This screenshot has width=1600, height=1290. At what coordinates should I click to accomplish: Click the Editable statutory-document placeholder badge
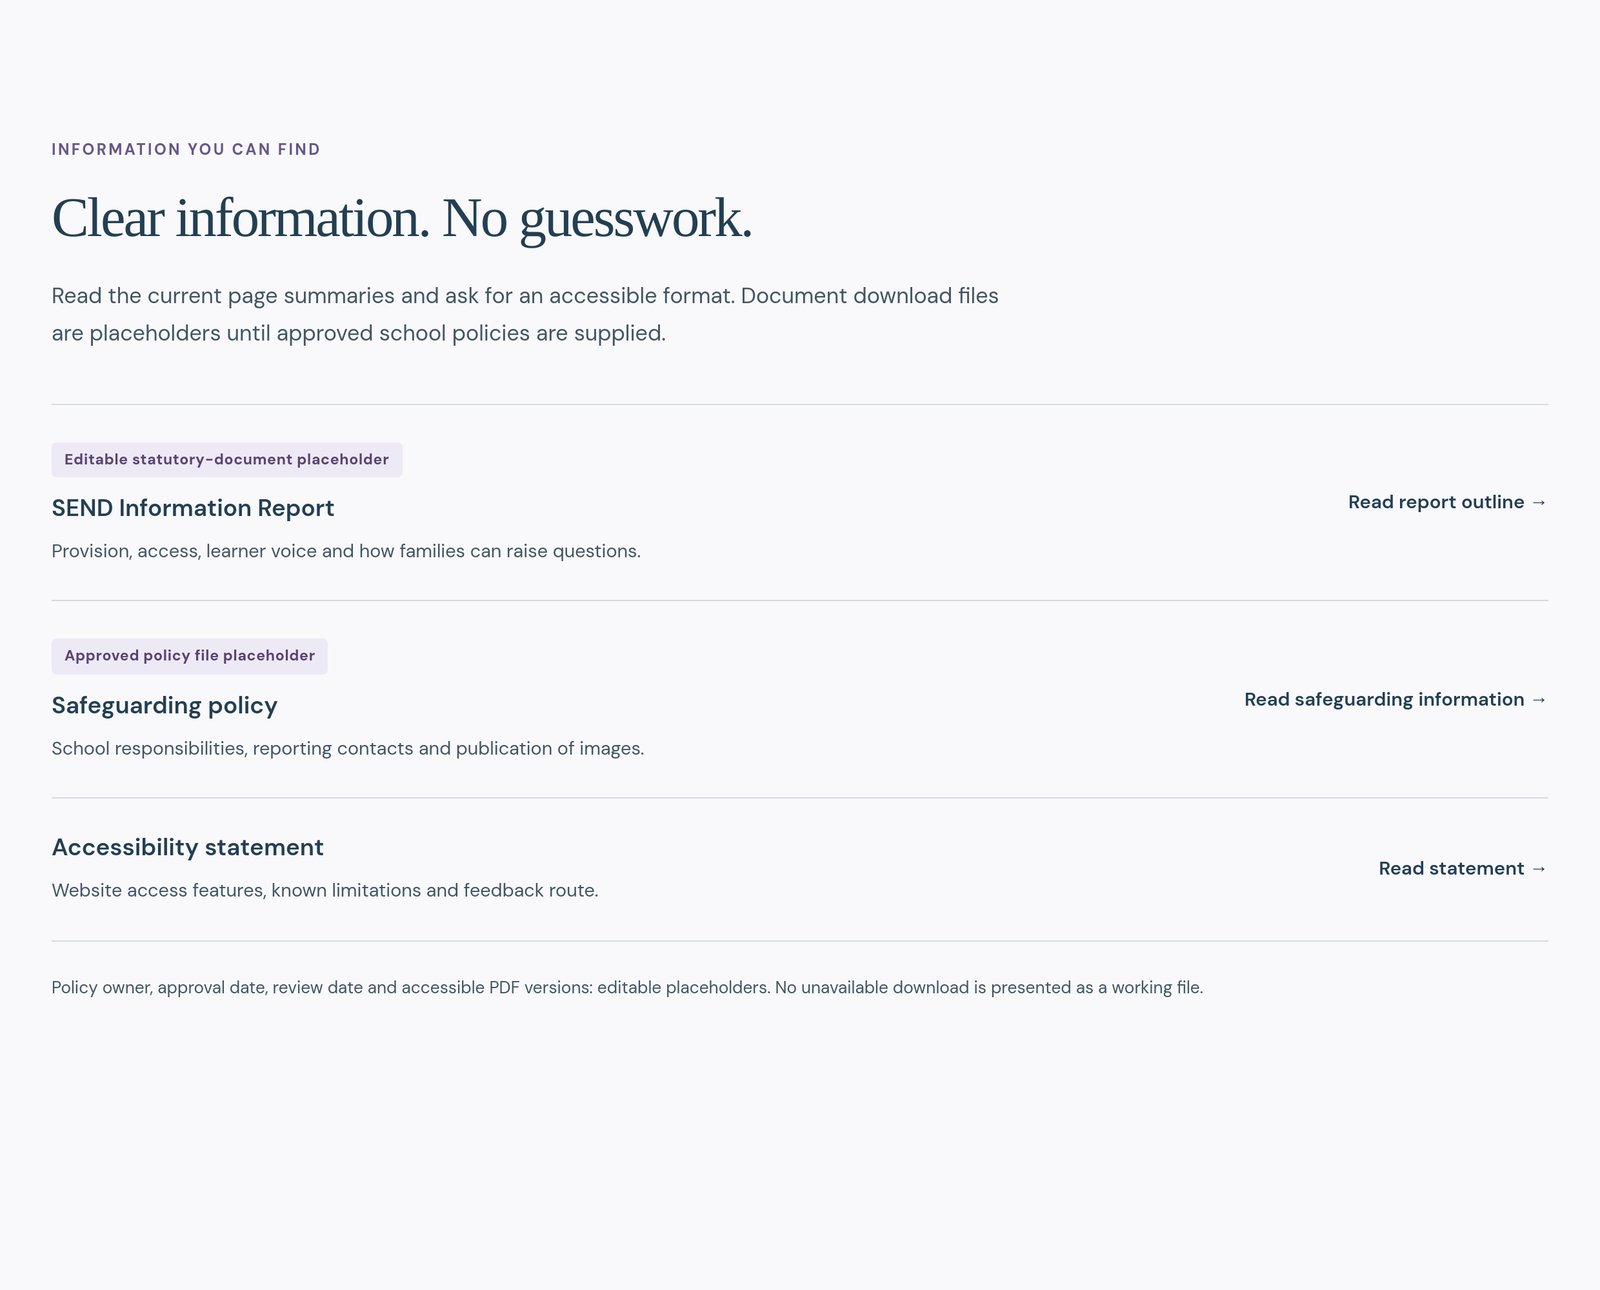pyautogui.click(x=227, y=460)
